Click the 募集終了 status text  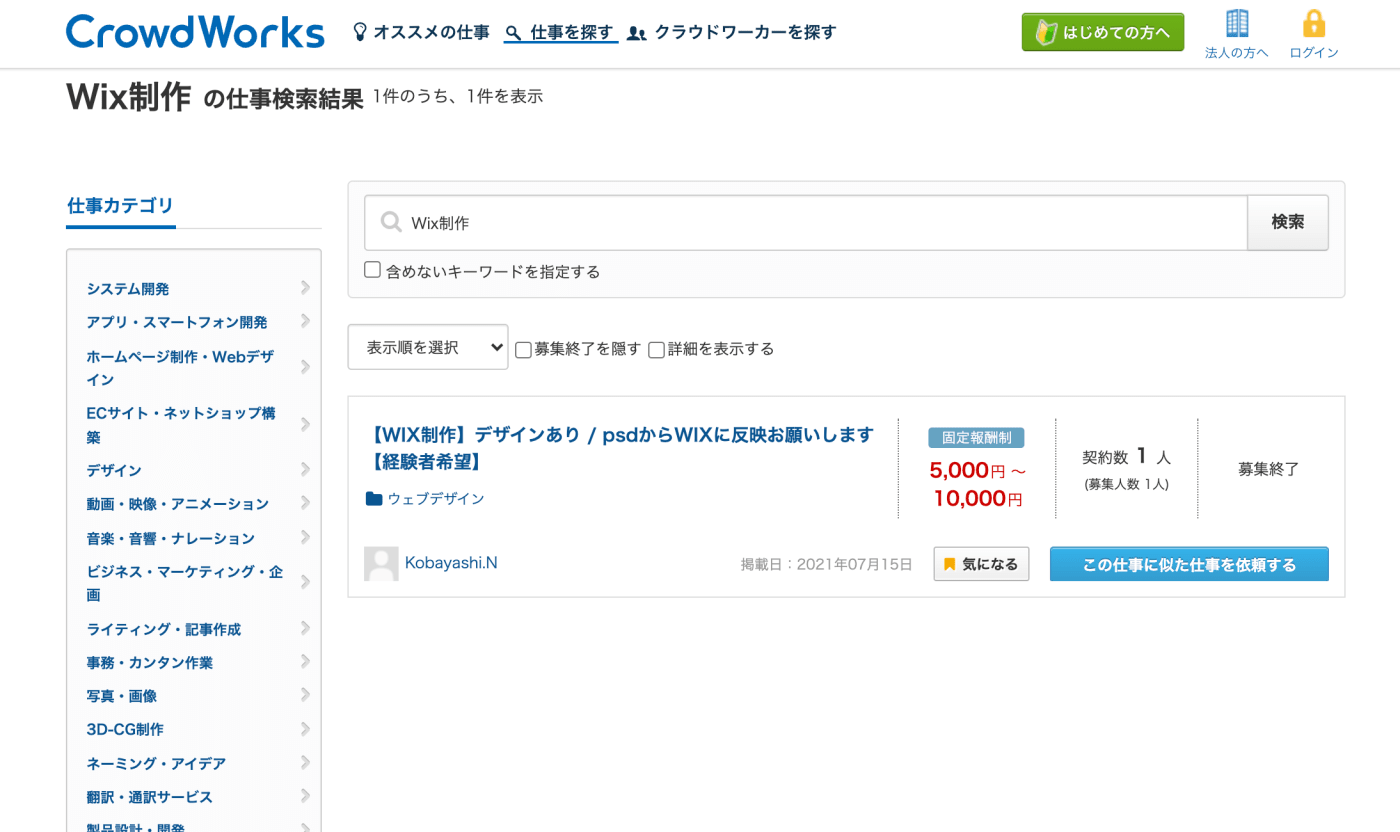click(1268, 468)
